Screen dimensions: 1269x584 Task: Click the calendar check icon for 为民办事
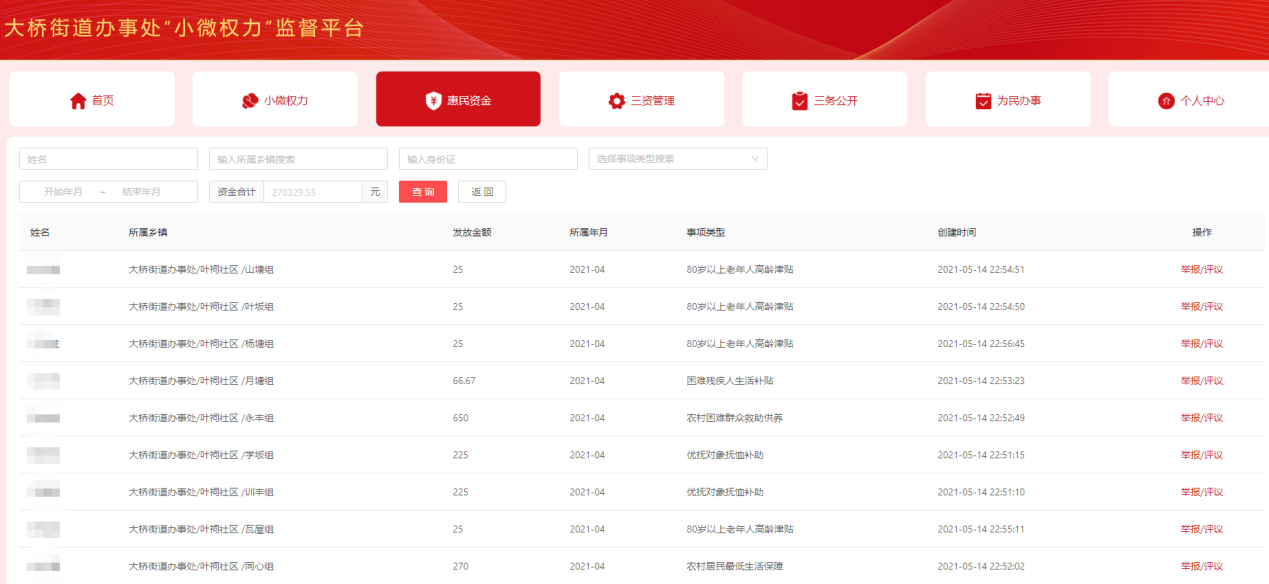click(x=983, y=100)
